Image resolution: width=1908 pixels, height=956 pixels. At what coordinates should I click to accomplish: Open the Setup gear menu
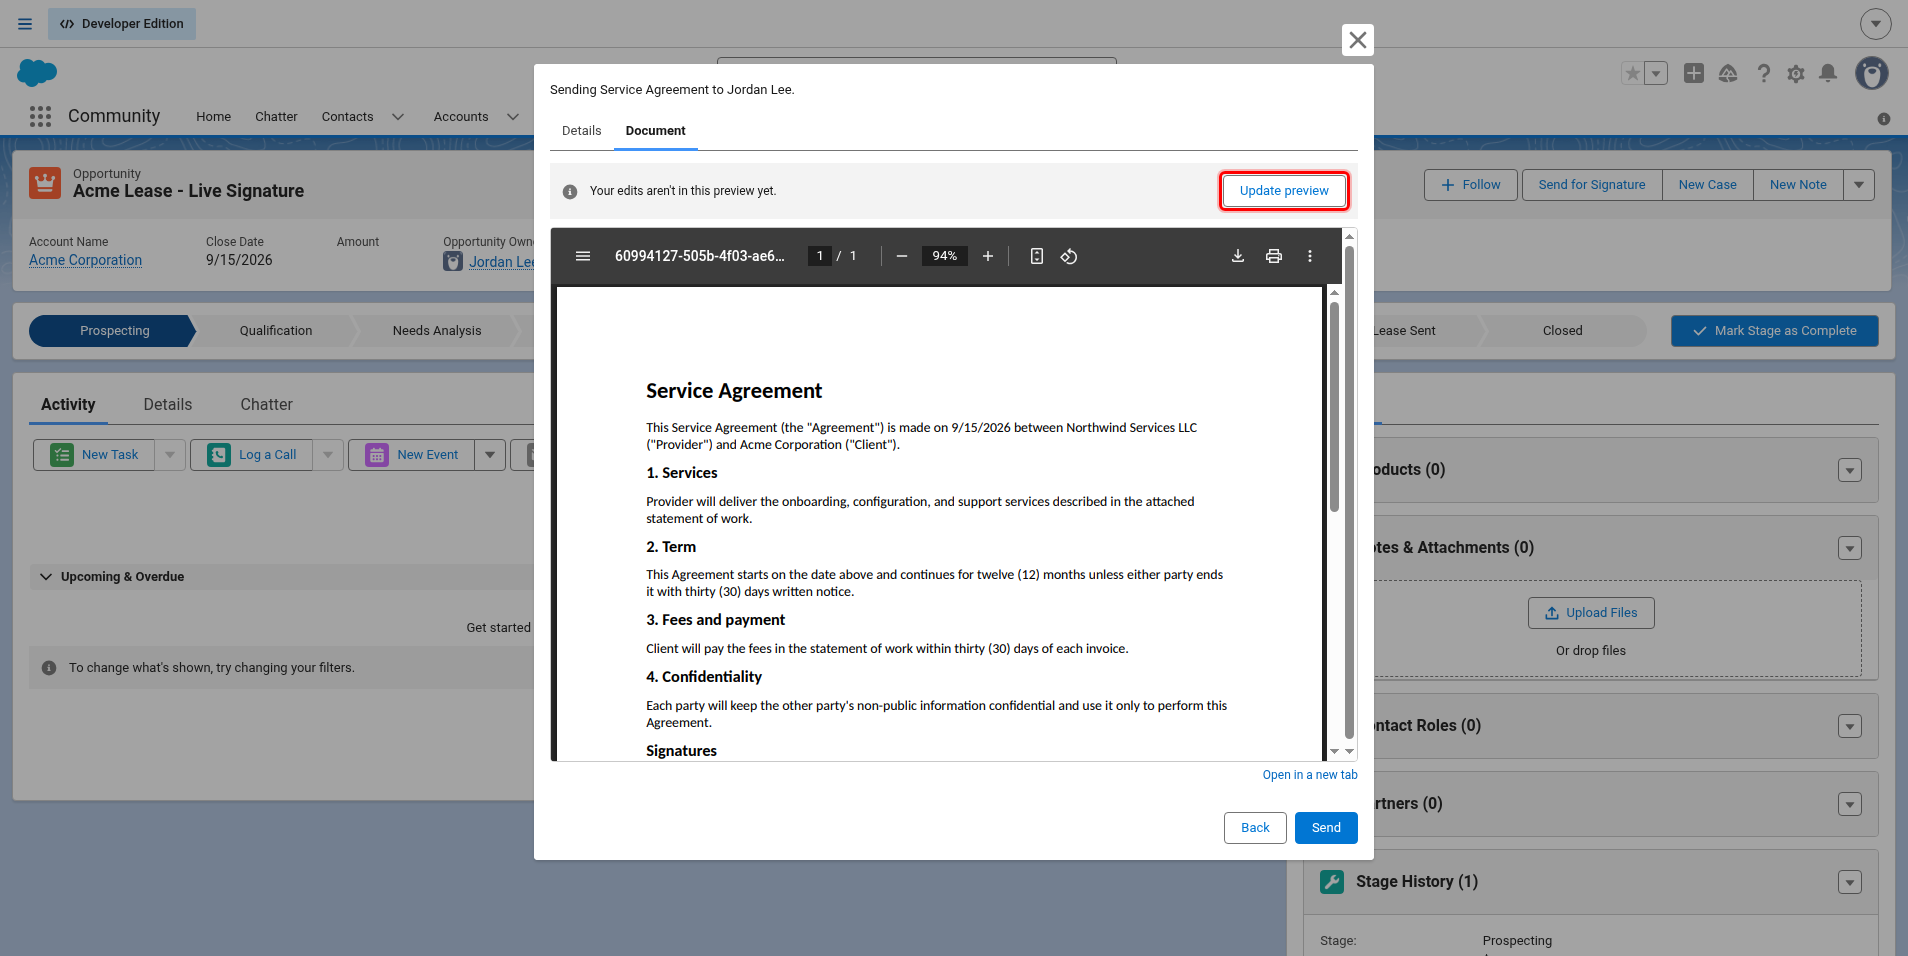1796,73
